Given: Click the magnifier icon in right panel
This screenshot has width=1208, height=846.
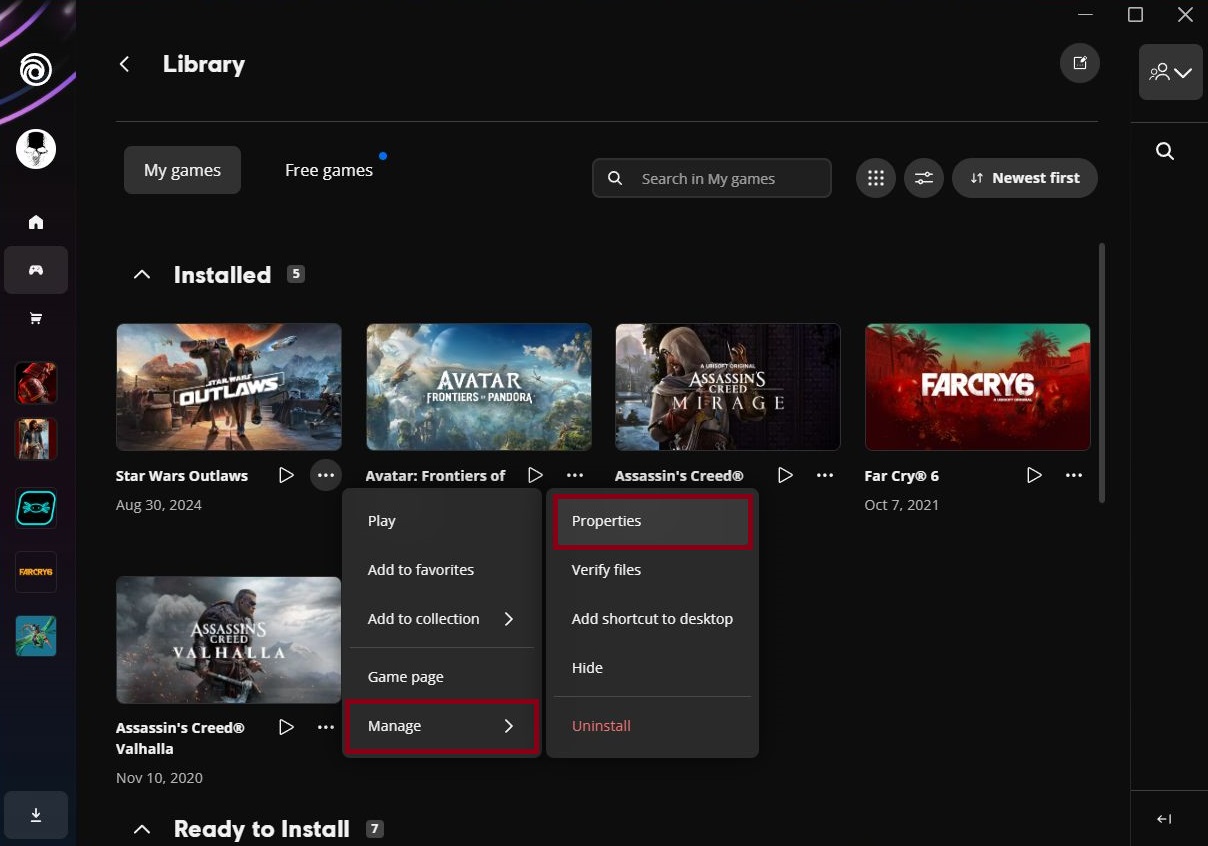Looking at the screenshot, I should click(x=1165, y=151).
